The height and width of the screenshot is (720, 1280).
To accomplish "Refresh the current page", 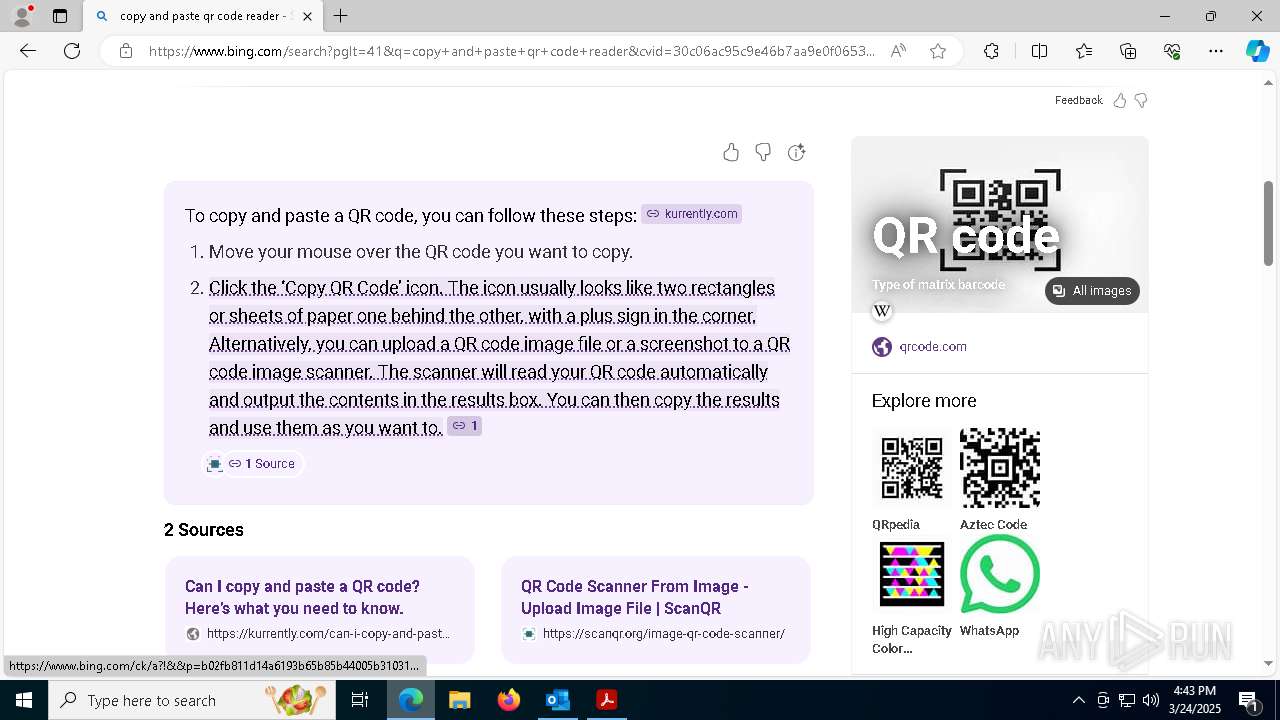I will pos(72,51).
